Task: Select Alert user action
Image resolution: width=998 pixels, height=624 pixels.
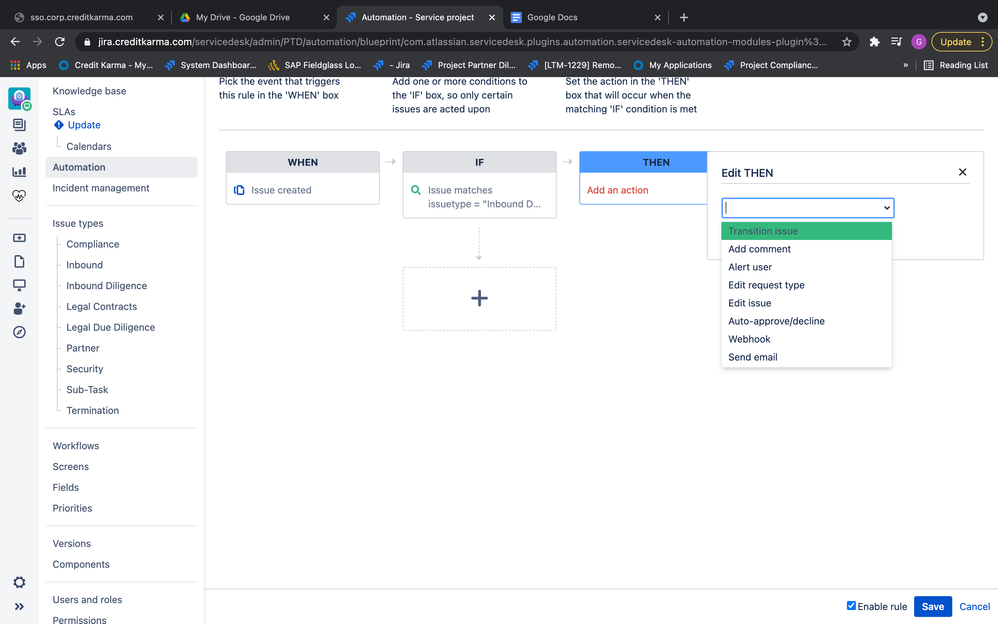Action: 806,267
